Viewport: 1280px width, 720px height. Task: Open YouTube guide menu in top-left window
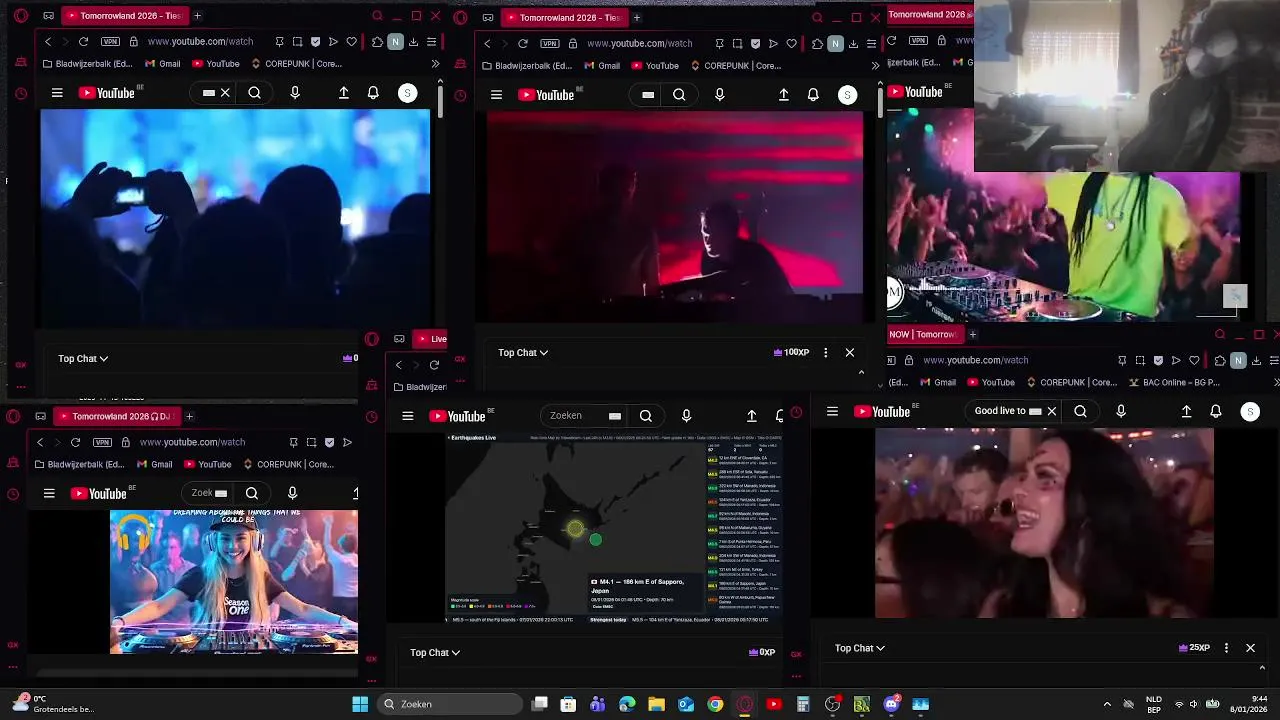tap(57, 93)
